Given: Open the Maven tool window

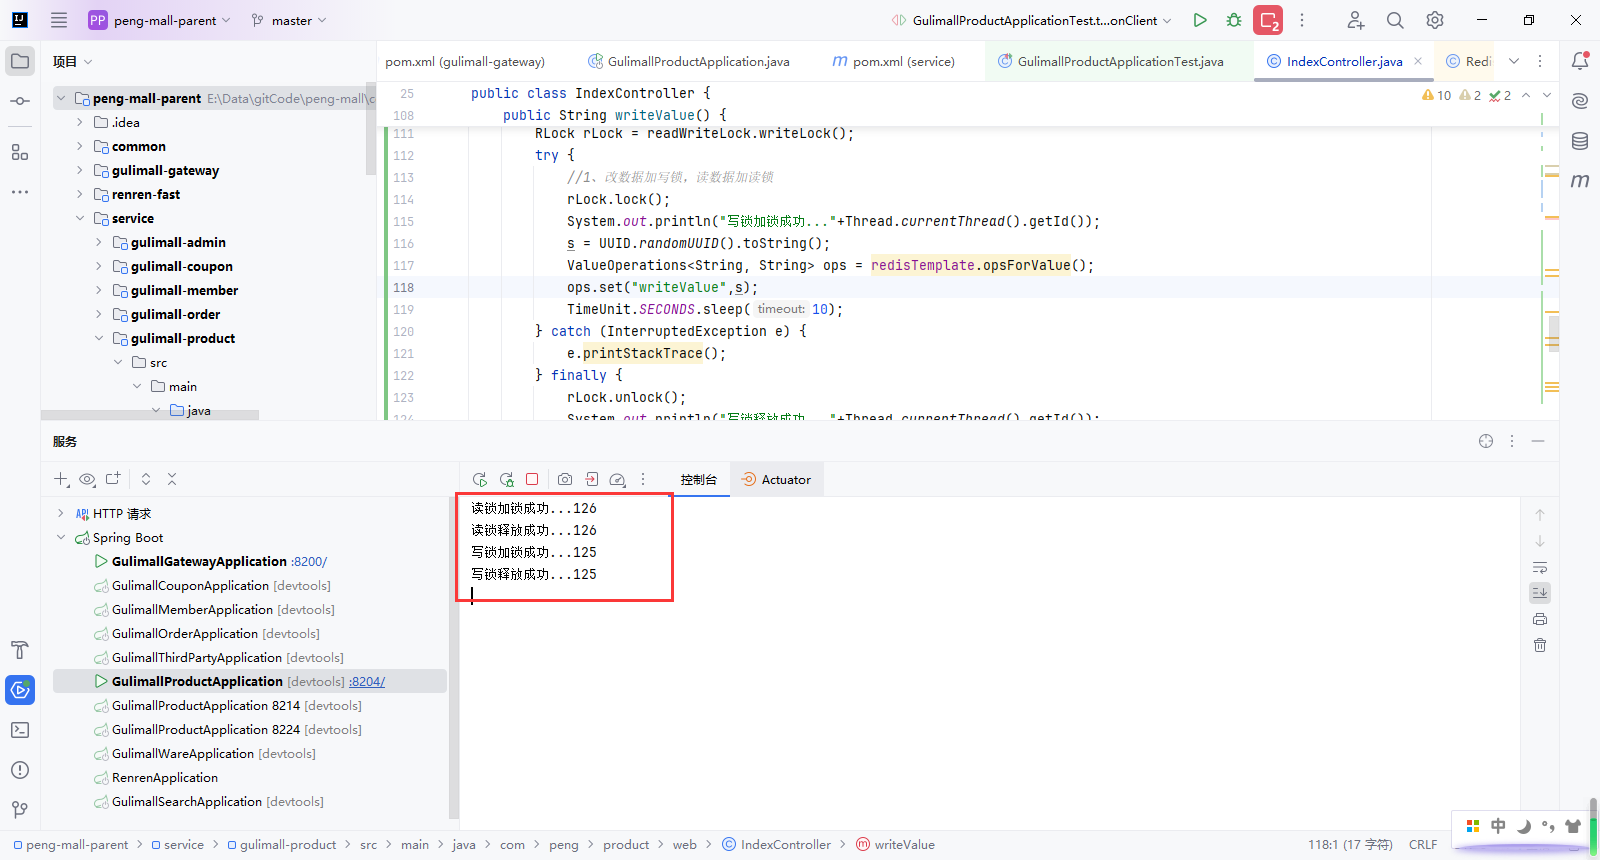Looking at the screenshot, I should tap(1580, 181).
